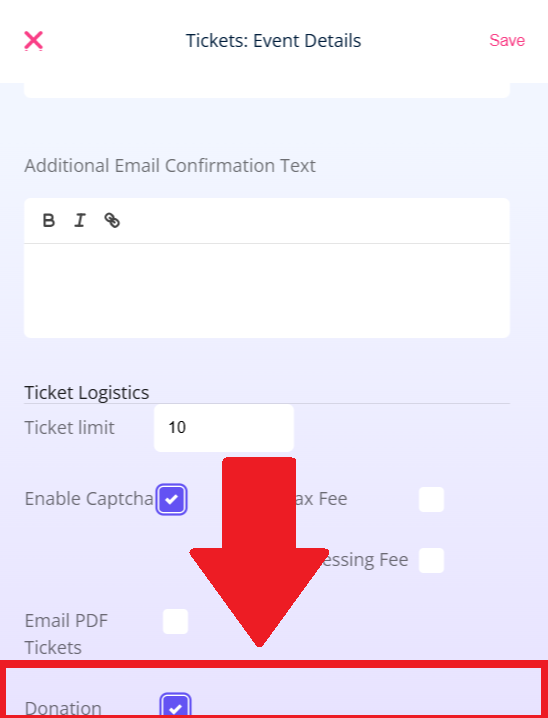Close the Event Details panel with X
The image size is (548, 718).
[x=33, y=40]
